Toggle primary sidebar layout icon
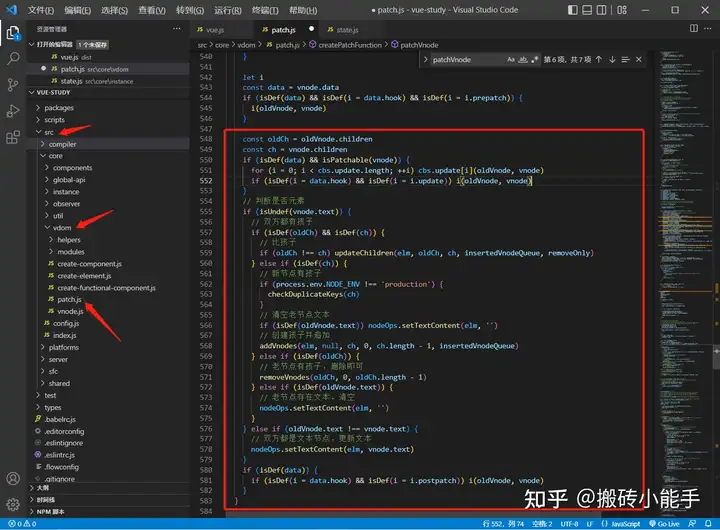The height and width of the screenshot is (530, 720). pyautogui.click(x=573, y=10)
